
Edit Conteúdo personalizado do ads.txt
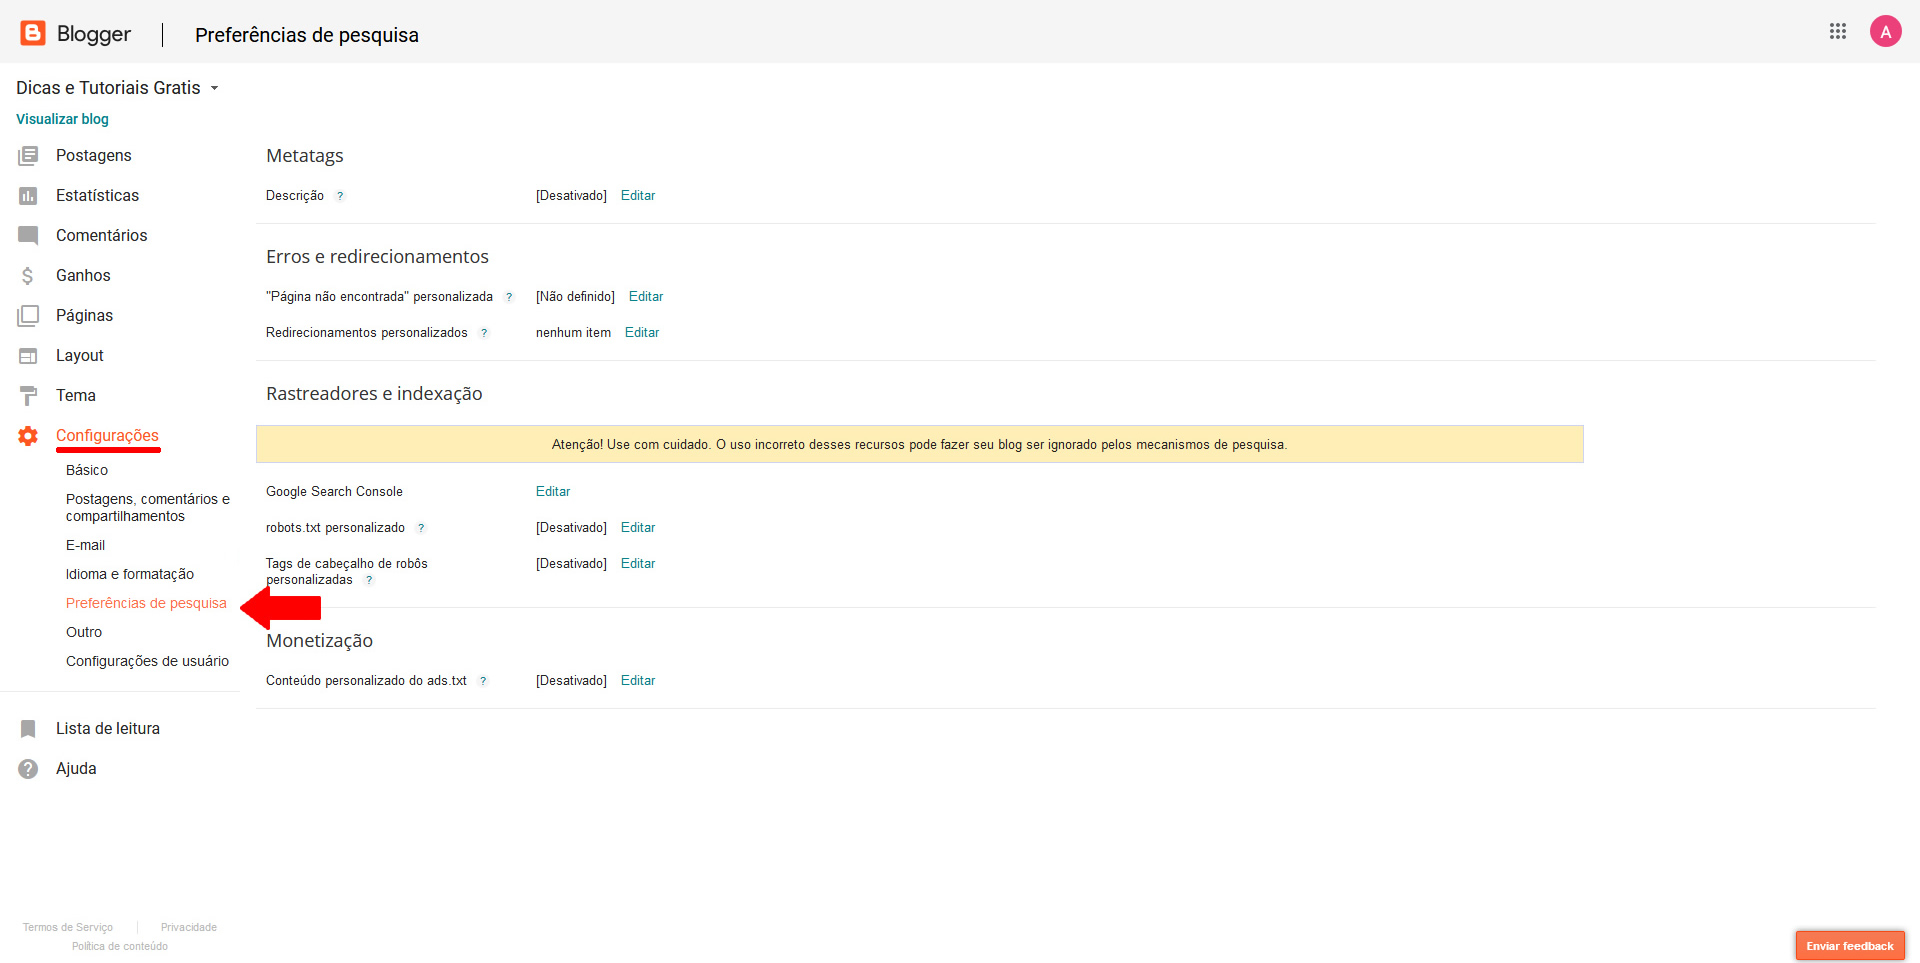click(638, 681)
